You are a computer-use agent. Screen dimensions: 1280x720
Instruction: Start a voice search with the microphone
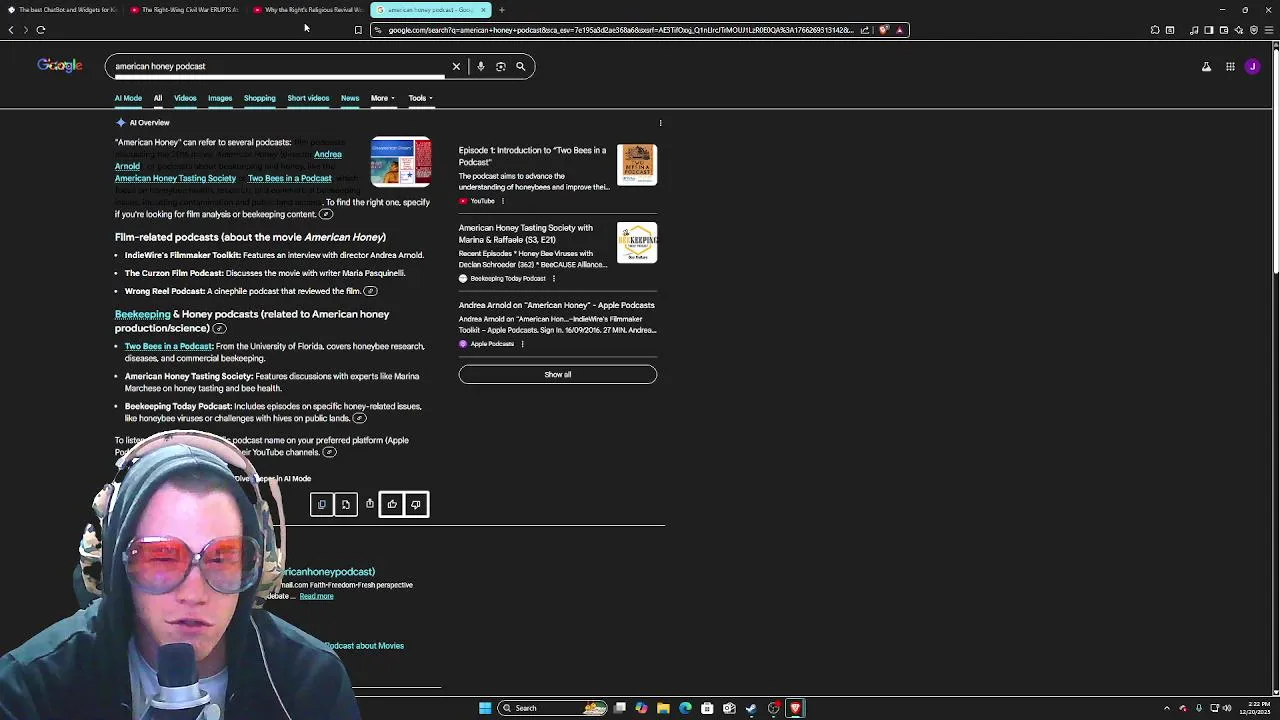click(x=480, y=66)
